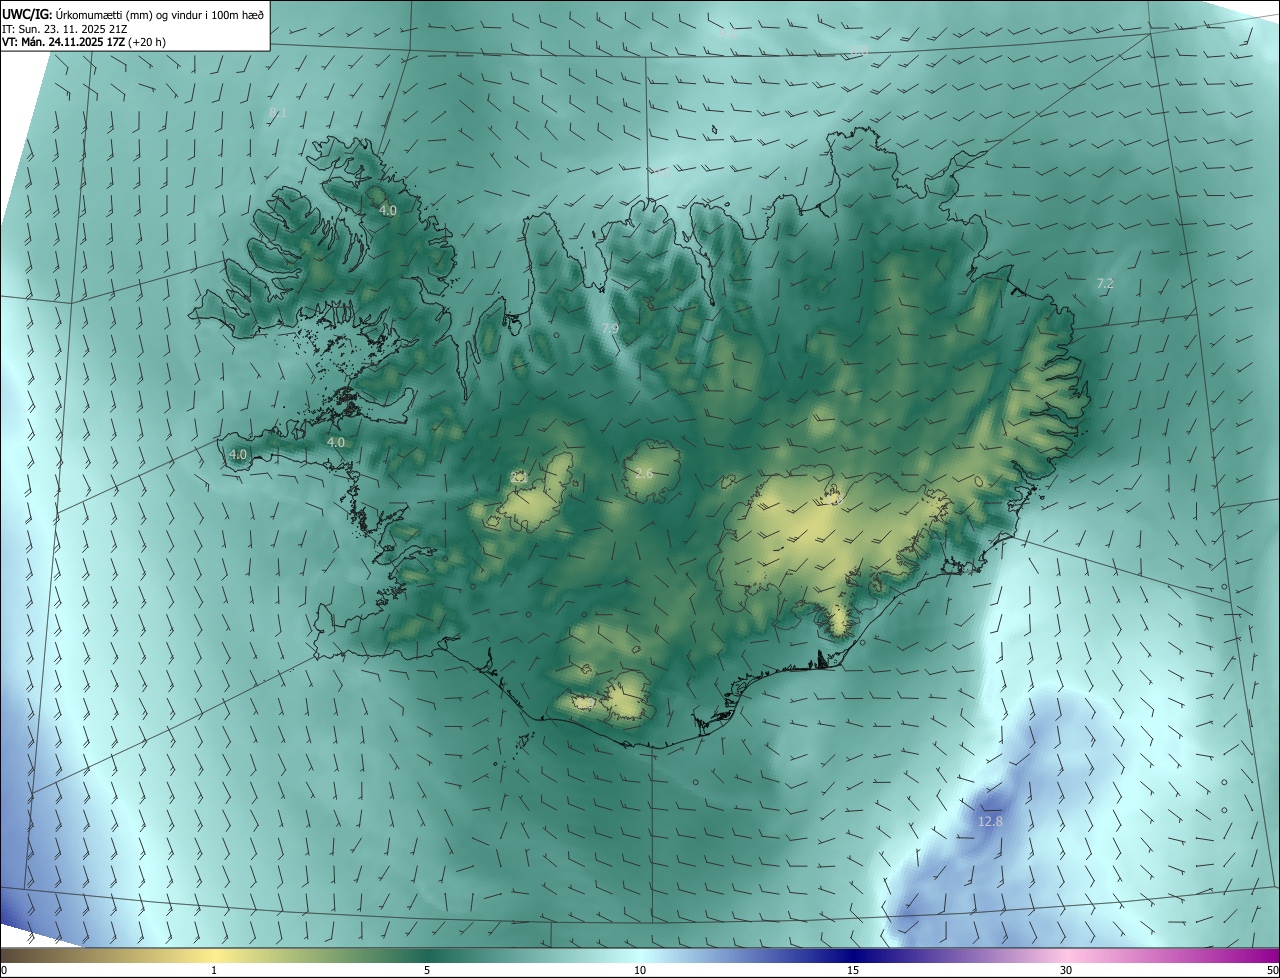The height and width of the screenshot is (978, 1280).
Task: Click the '7.9' value in north Iceland
Action: pos(609,328)
